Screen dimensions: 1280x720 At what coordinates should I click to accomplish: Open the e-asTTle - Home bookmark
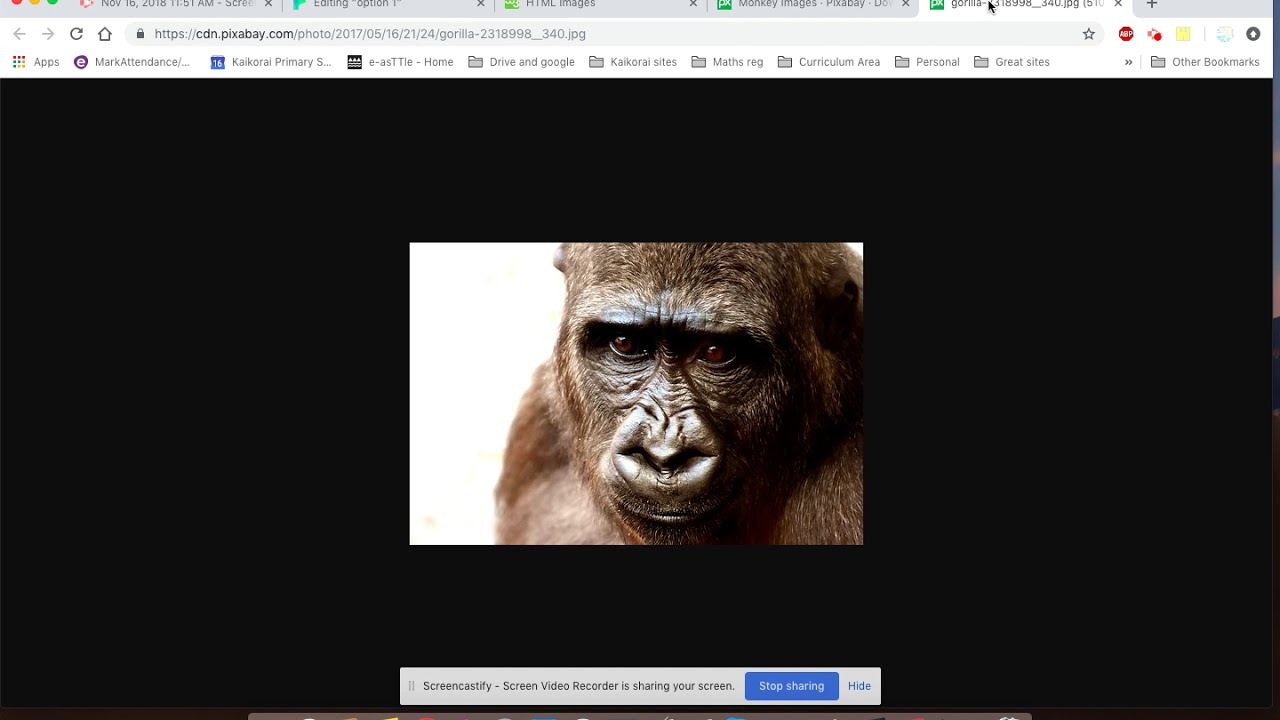click(x=400, y=62)
